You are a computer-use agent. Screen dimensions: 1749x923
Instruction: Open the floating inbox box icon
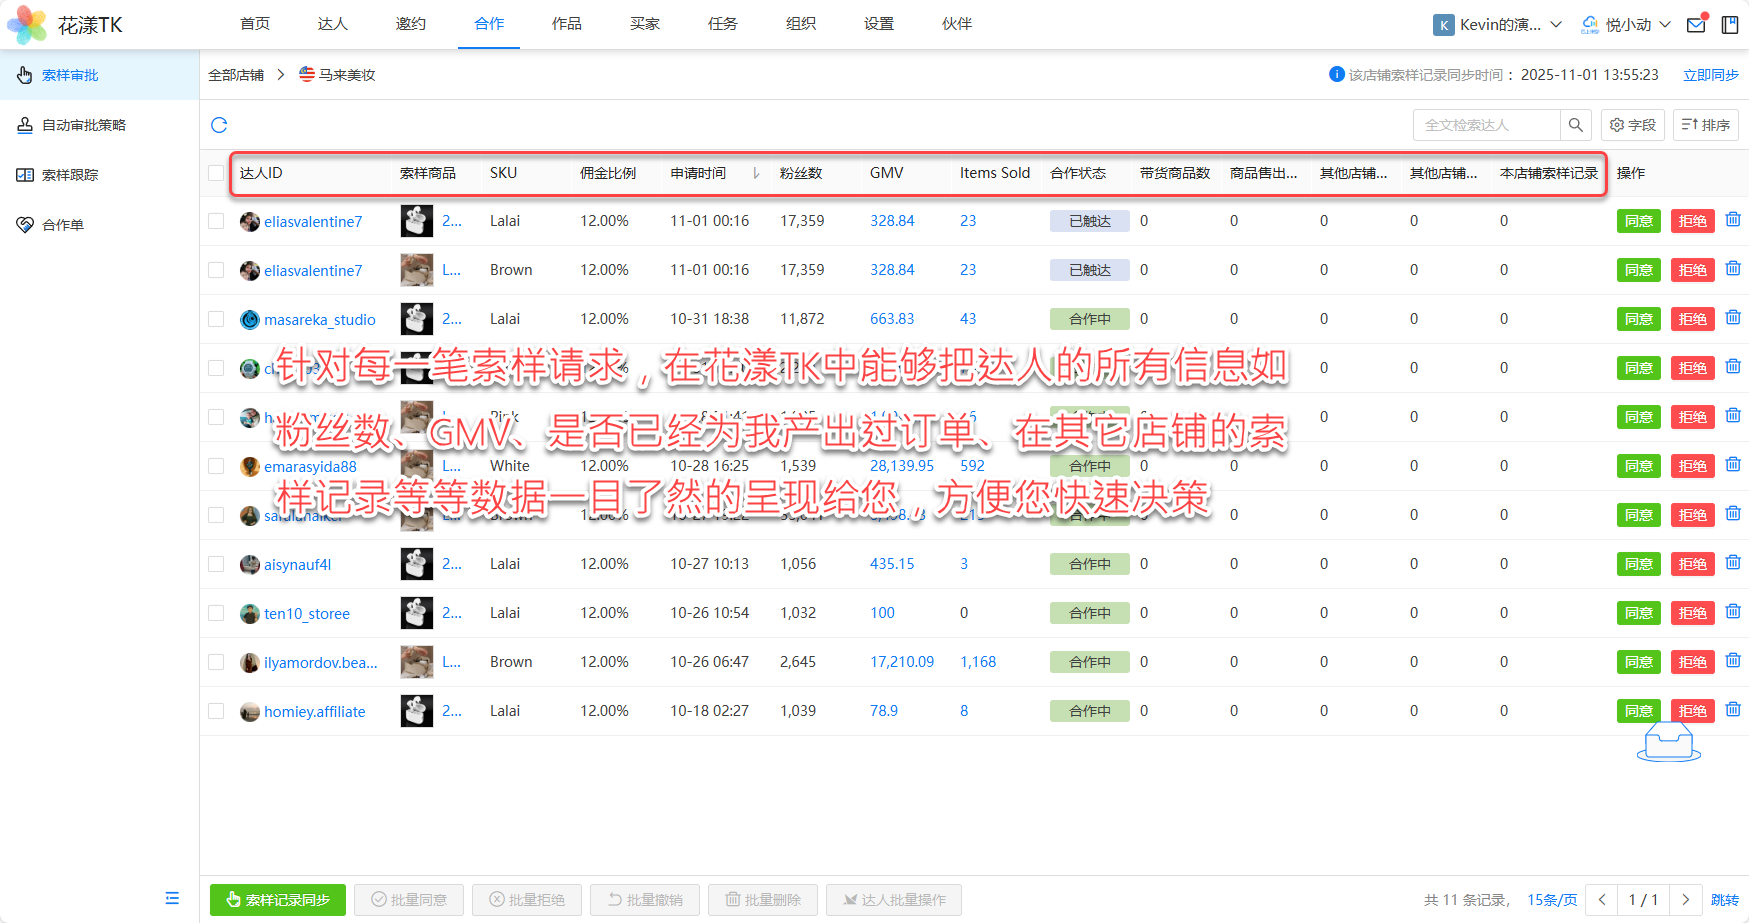1668,743
